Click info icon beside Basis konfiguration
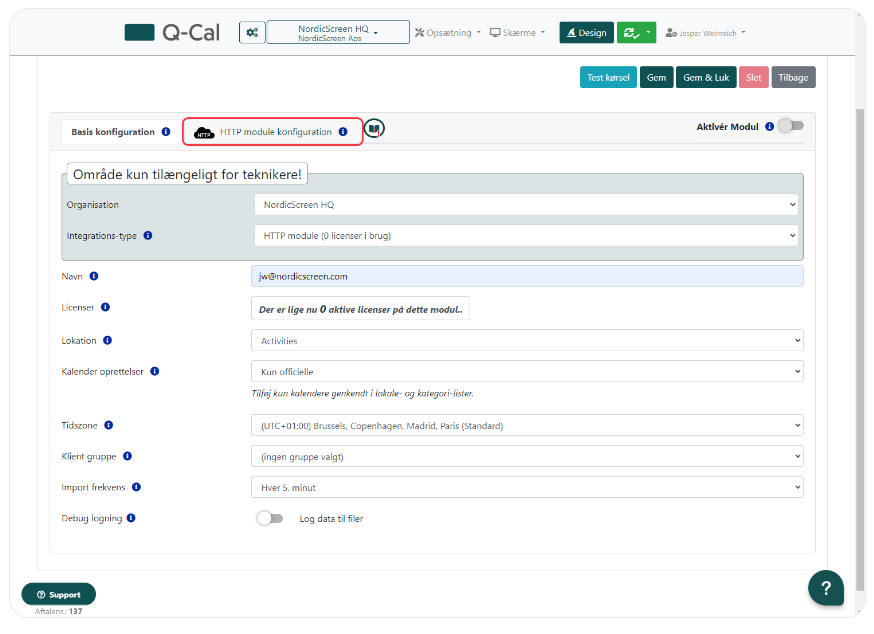This screenshot has height=634, width=874. 166,132
